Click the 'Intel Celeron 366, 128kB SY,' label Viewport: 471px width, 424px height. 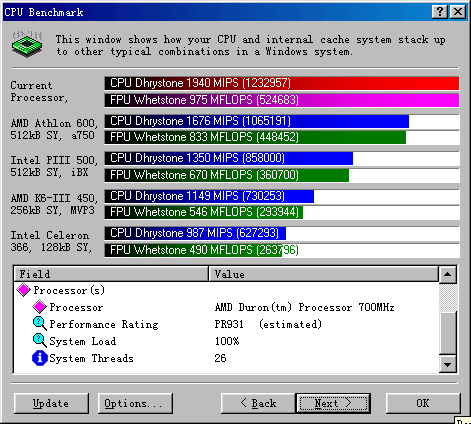[51, 241]
